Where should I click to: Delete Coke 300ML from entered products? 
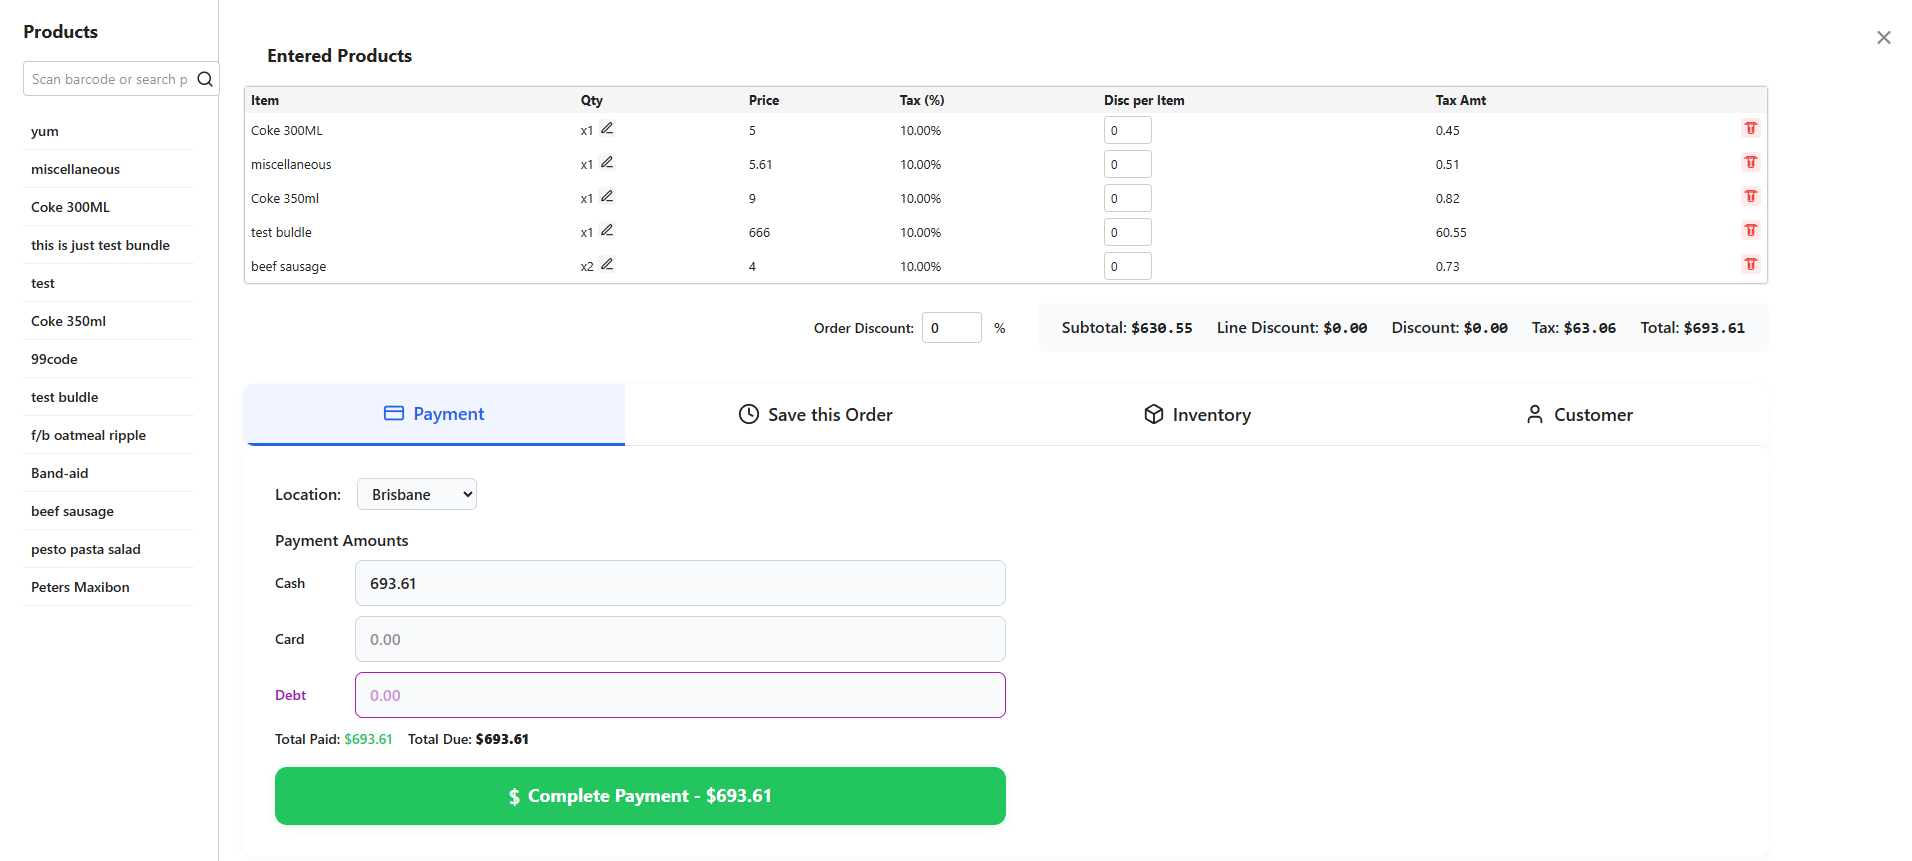[x=1750, y=128]
